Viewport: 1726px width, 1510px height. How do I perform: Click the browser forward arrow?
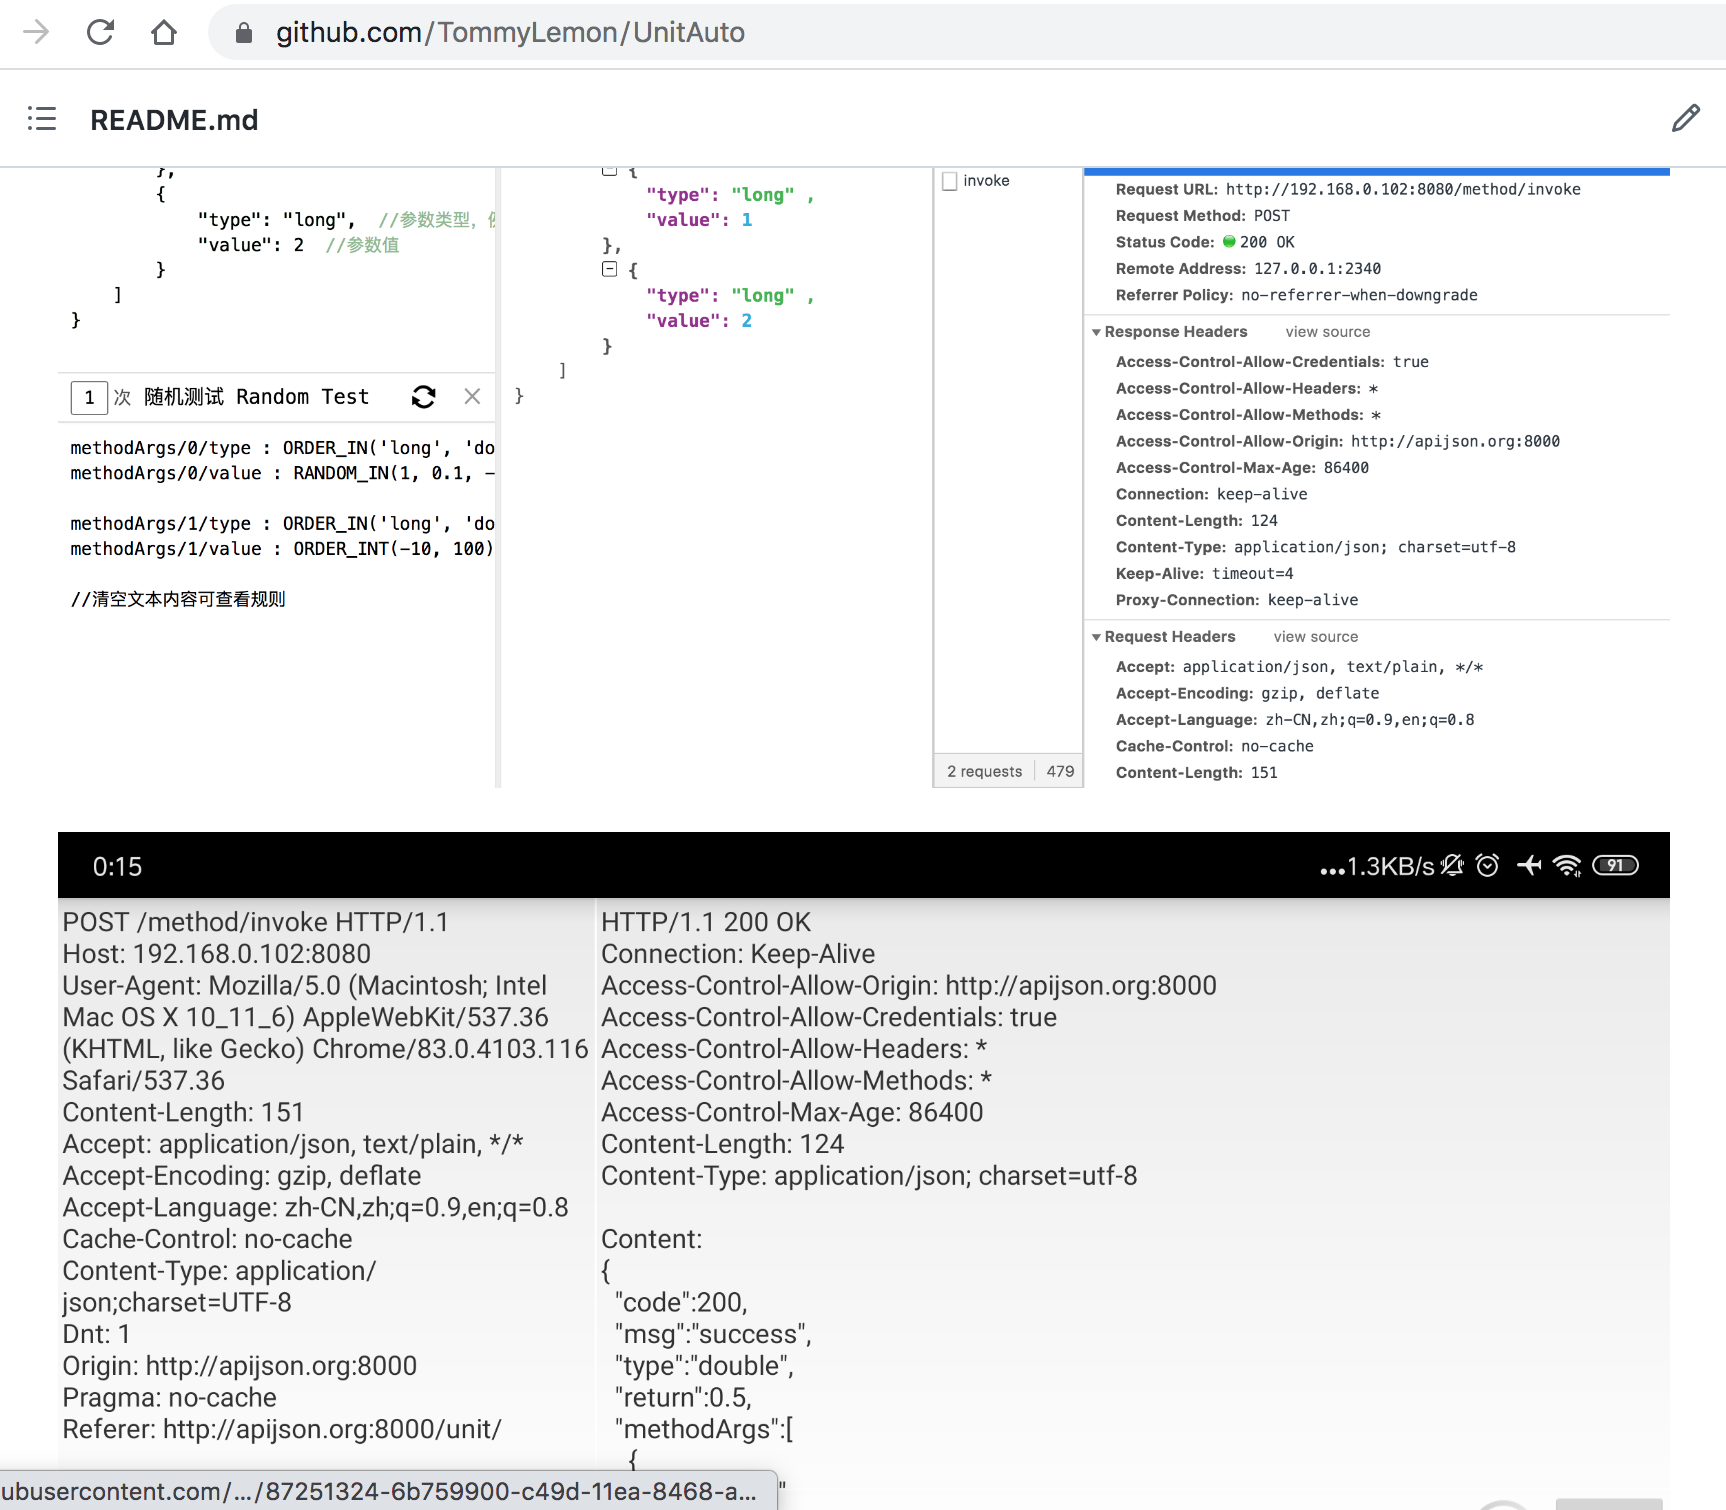coord(36,32)
